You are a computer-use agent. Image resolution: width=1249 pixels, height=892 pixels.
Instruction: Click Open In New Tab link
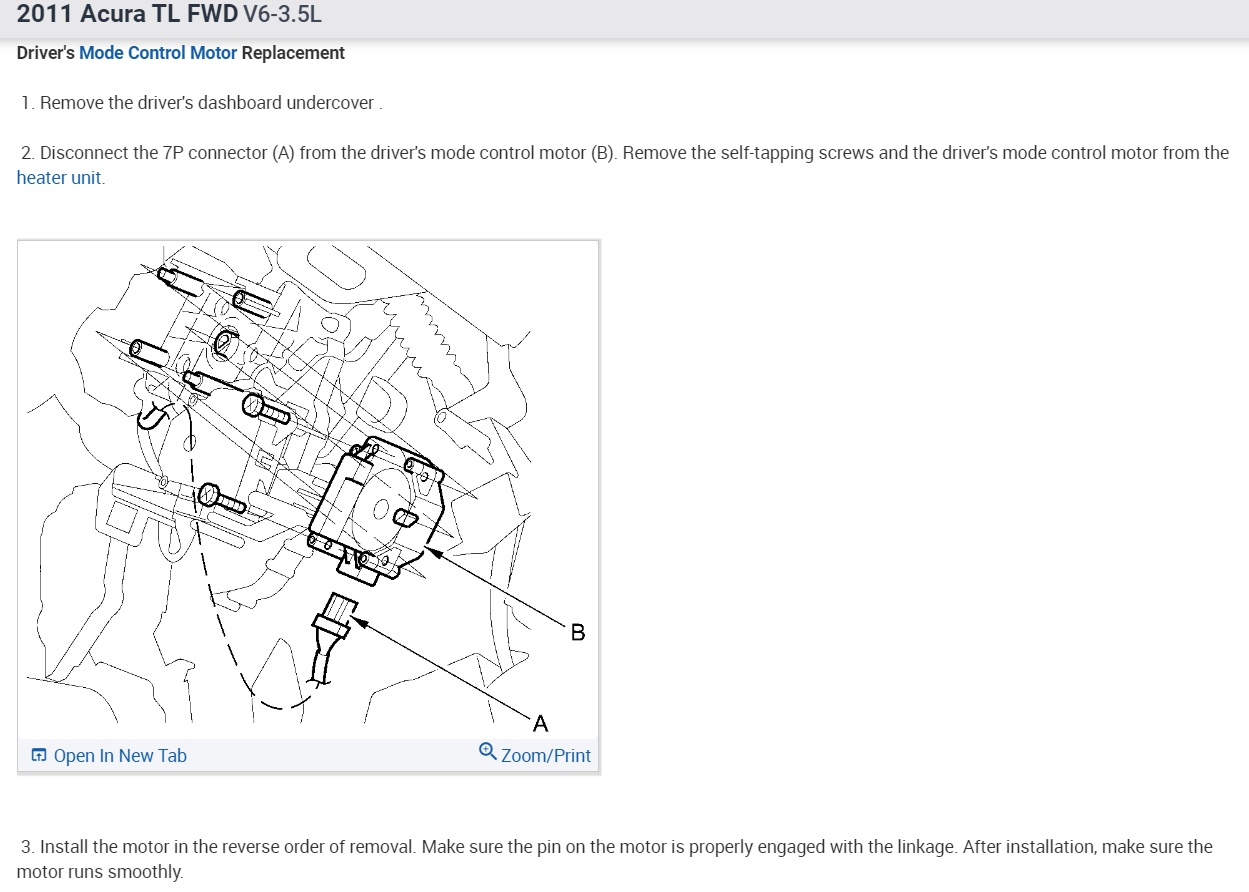[120, 756]
